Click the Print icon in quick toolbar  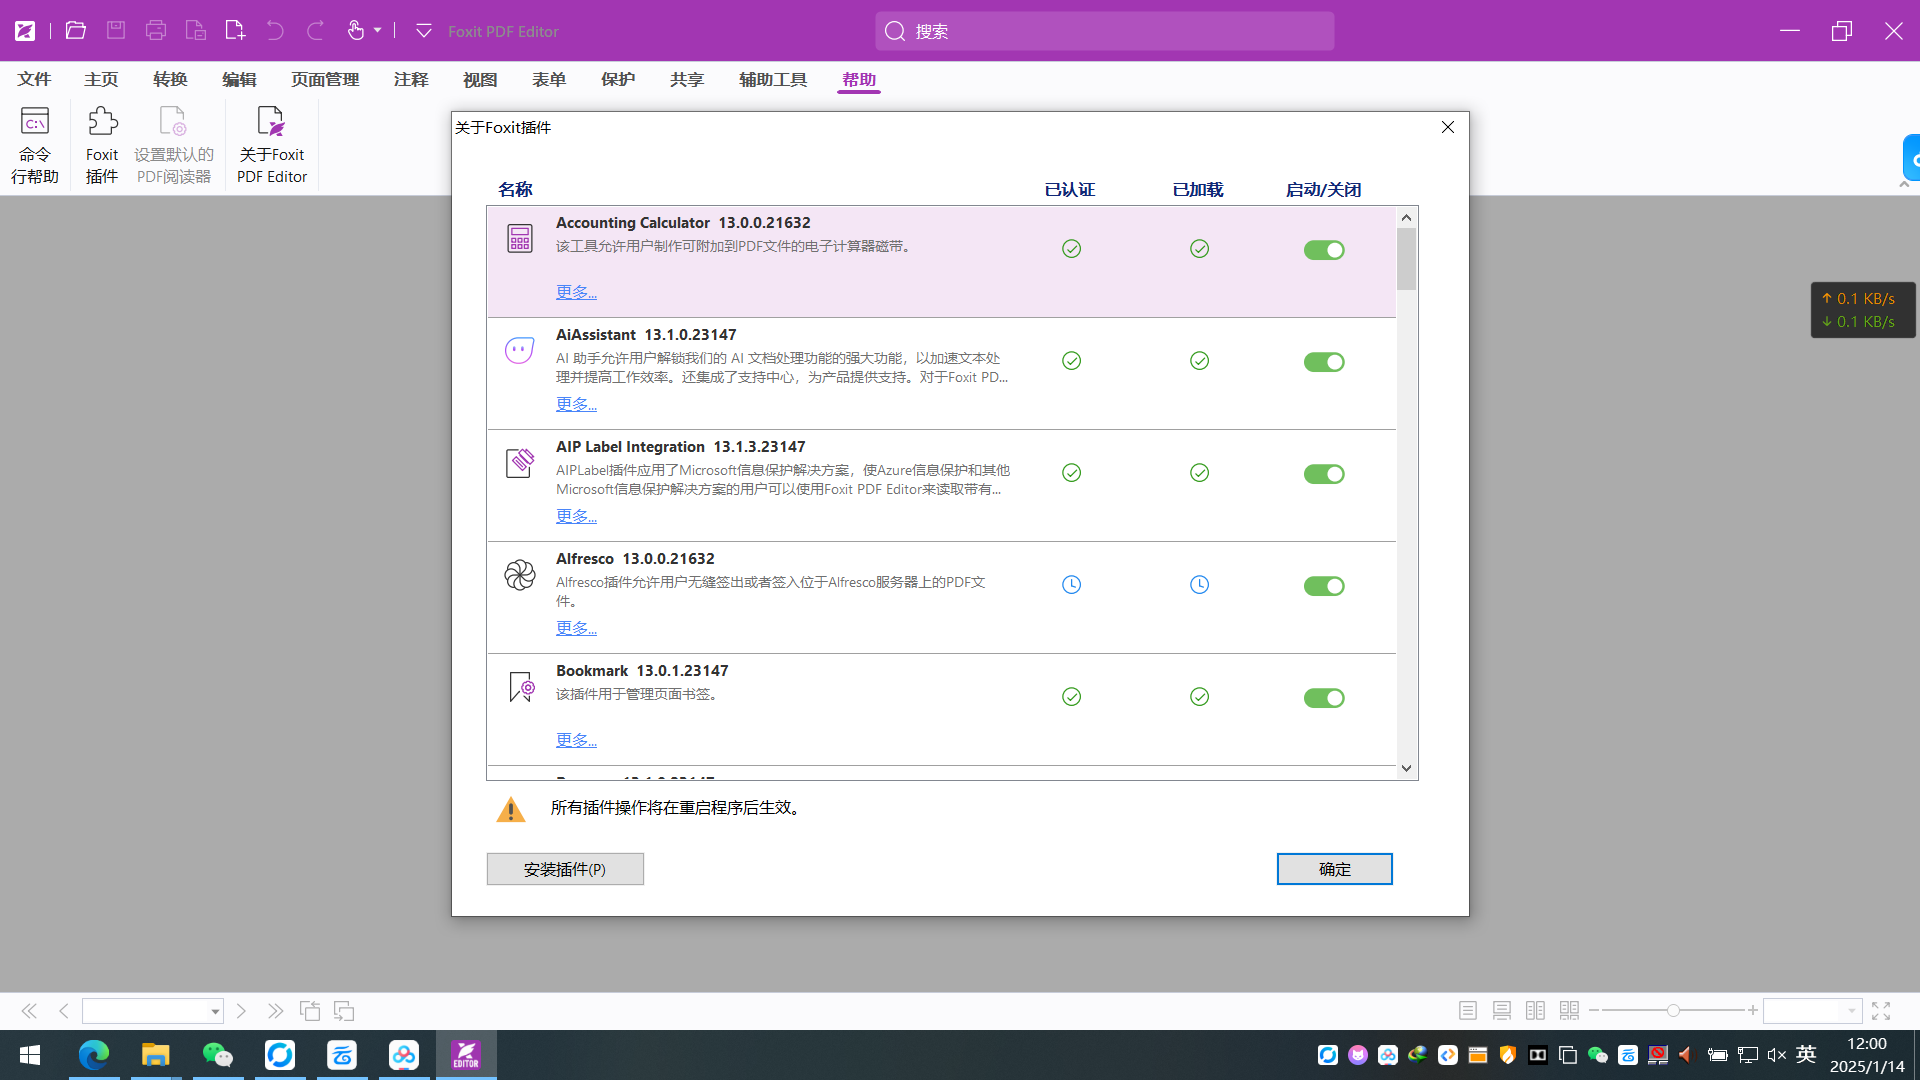pos(156,30)
